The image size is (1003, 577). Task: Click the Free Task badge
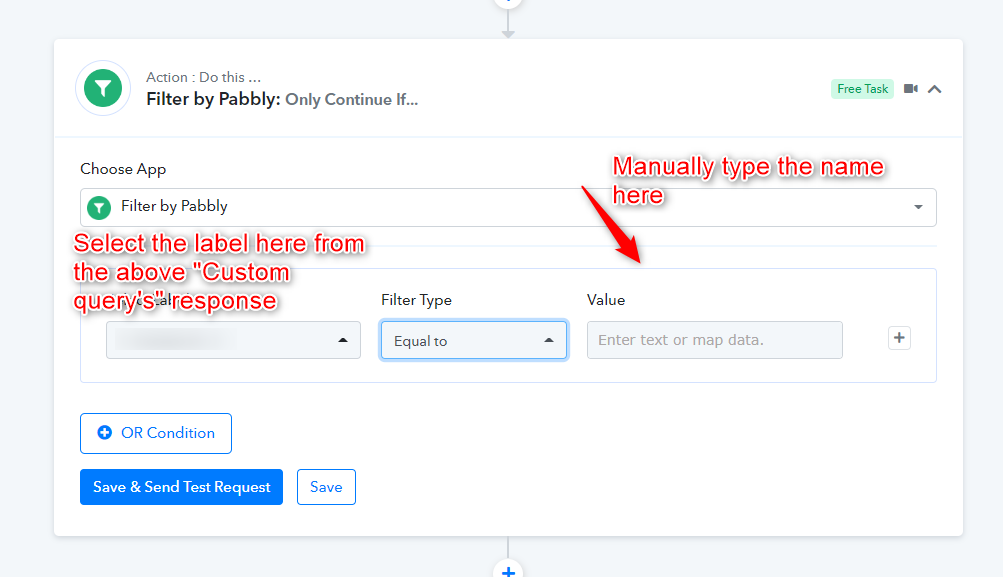pyautogui.click(x=862, y=89)
